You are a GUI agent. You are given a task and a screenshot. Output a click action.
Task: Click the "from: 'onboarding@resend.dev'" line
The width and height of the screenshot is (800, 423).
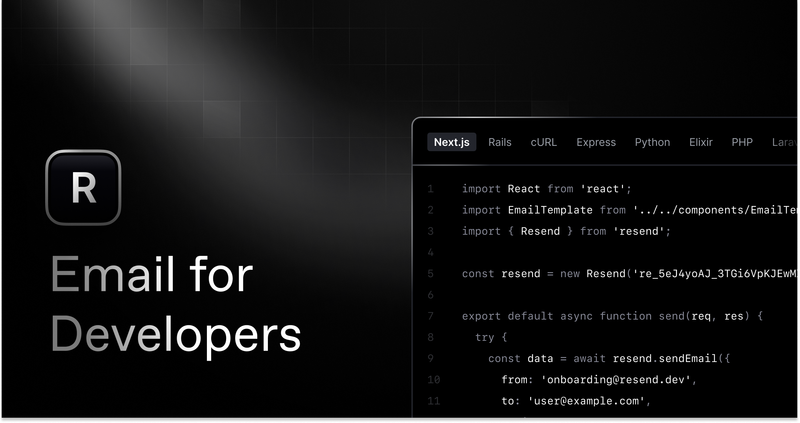pyautogui.click(x=599, y=380)
